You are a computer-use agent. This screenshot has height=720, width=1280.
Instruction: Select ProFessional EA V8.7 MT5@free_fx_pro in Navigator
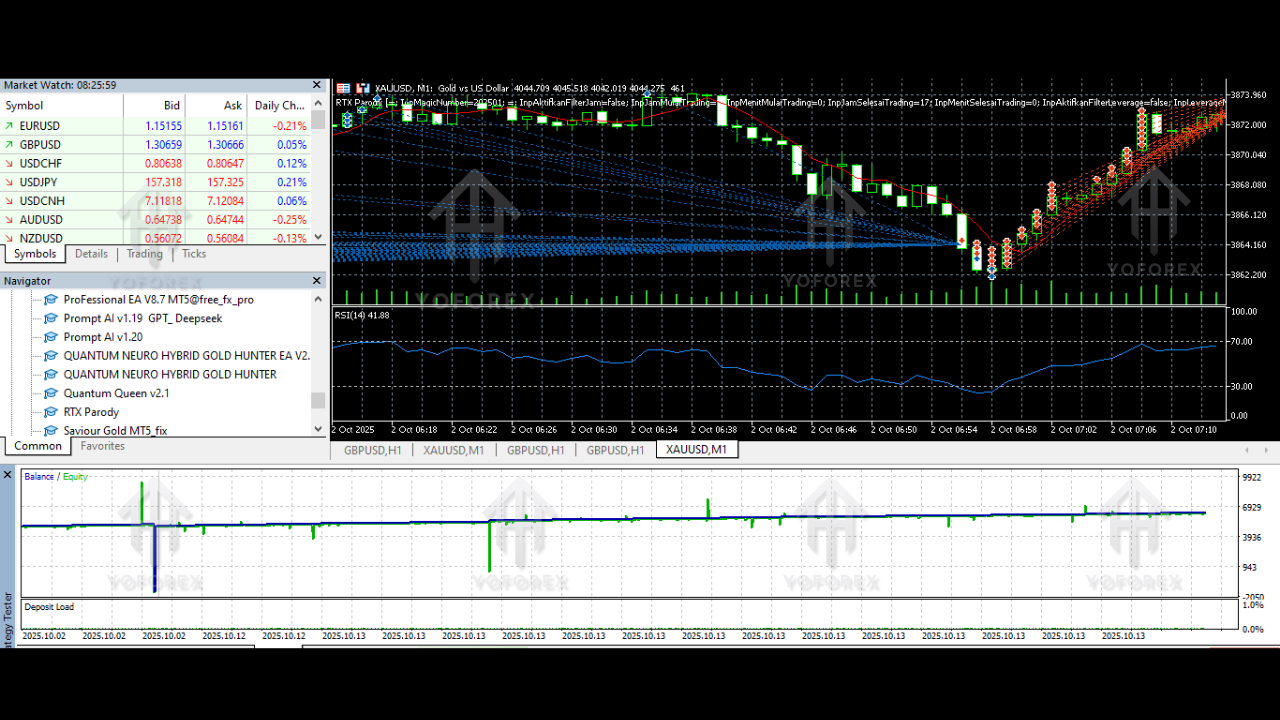coord(158,299)
